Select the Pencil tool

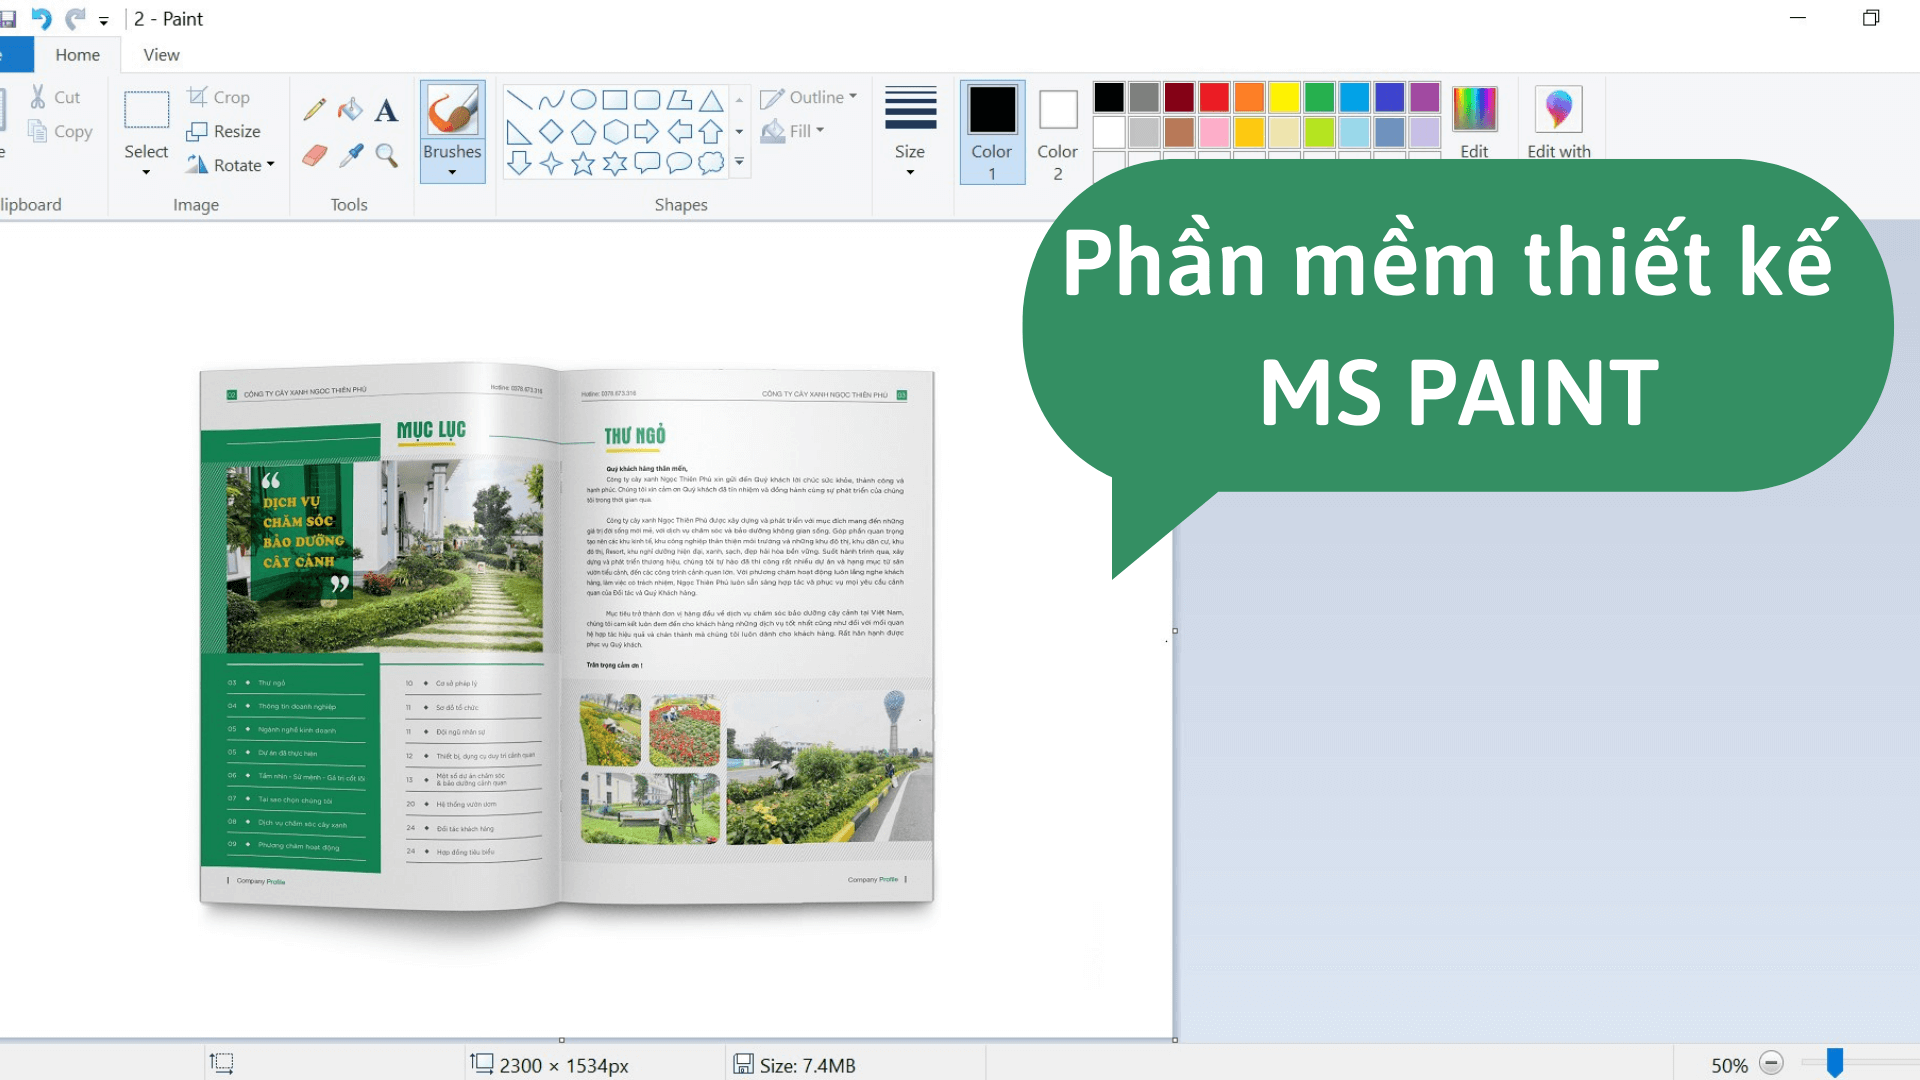(315, 109)
